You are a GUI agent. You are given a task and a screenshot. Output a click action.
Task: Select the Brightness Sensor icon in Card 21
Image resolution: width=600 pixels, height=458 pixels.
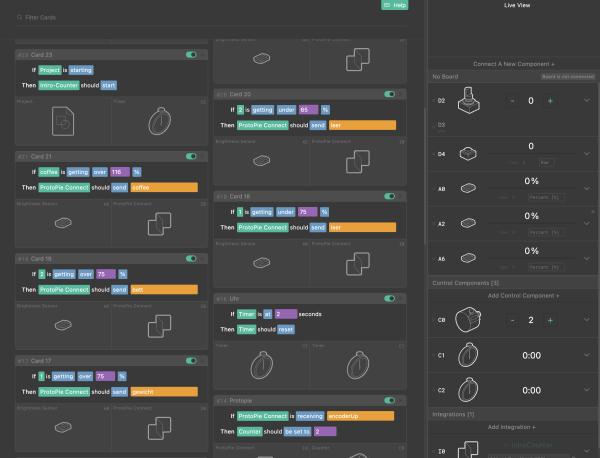click(x=63, y=223)
